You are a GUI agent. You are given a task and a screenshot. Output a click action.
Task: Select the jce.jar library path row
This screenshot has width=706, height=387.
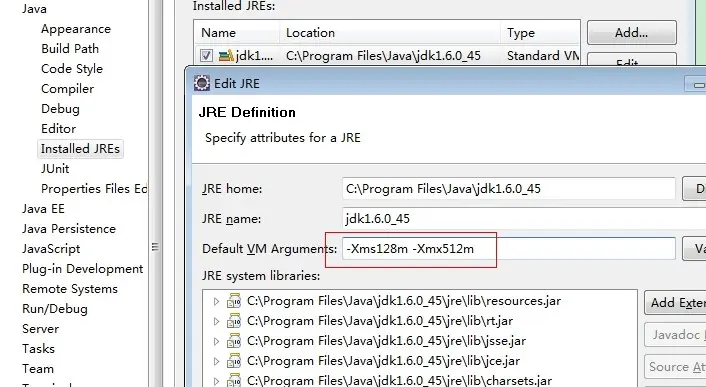384,361
